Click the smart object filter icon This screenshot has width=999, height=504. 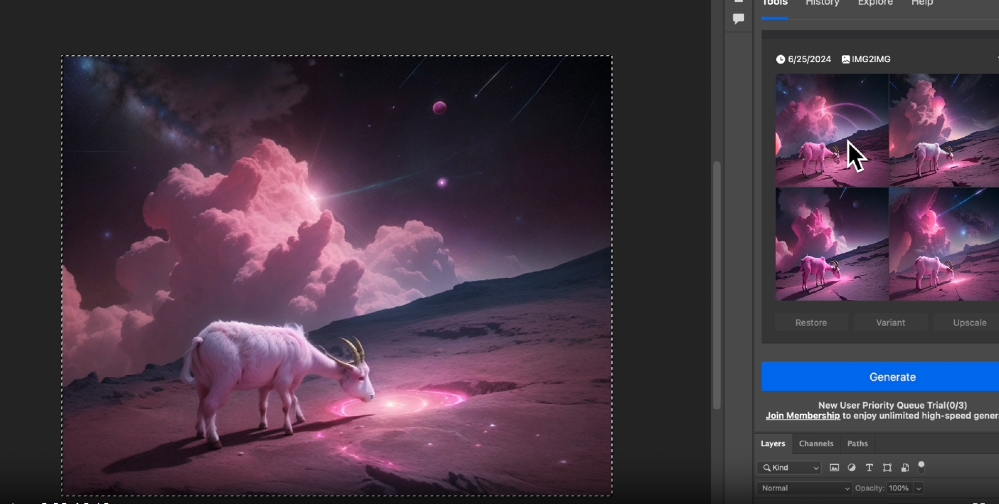click(904, 467)
